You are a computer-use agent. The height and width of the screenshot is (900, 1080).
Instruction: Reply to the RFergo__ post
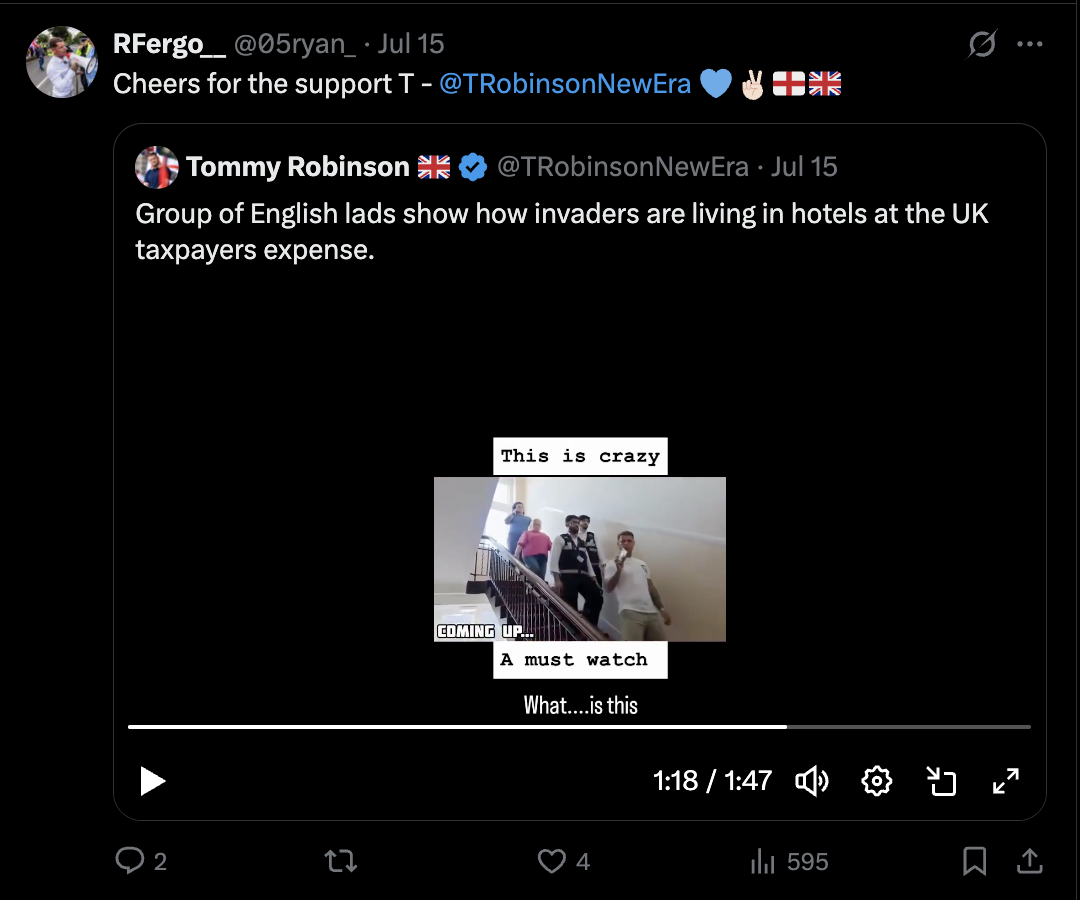click(131, 861)
